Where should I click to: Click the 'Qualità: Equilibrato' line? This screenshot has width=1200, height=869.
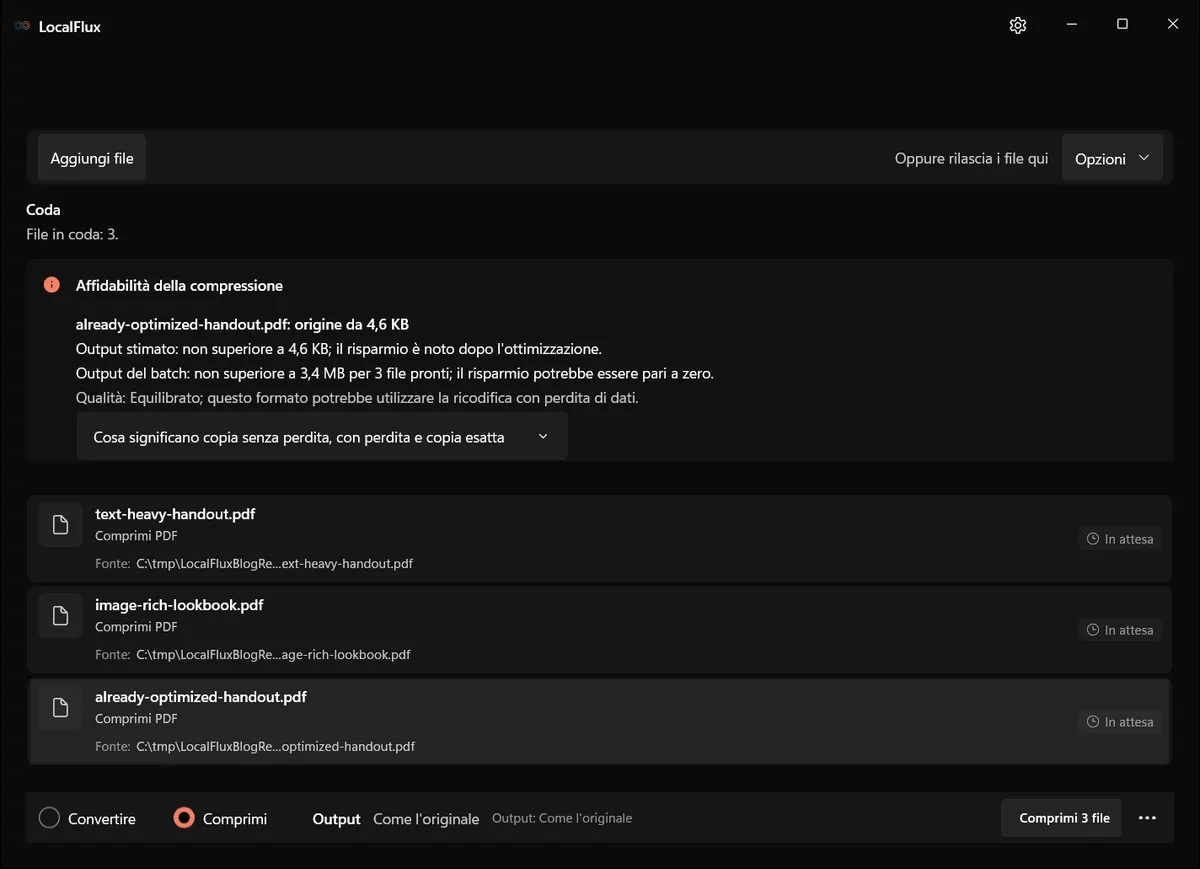357,397
